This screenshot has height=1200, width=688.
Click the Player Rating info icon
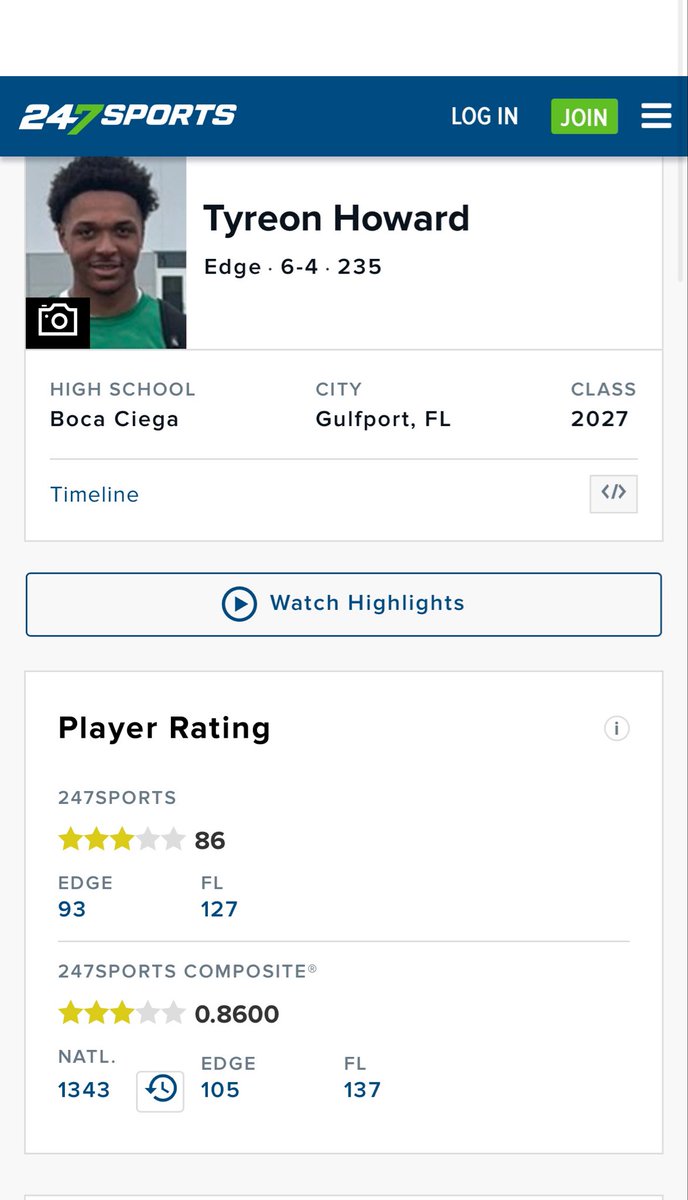616,729
